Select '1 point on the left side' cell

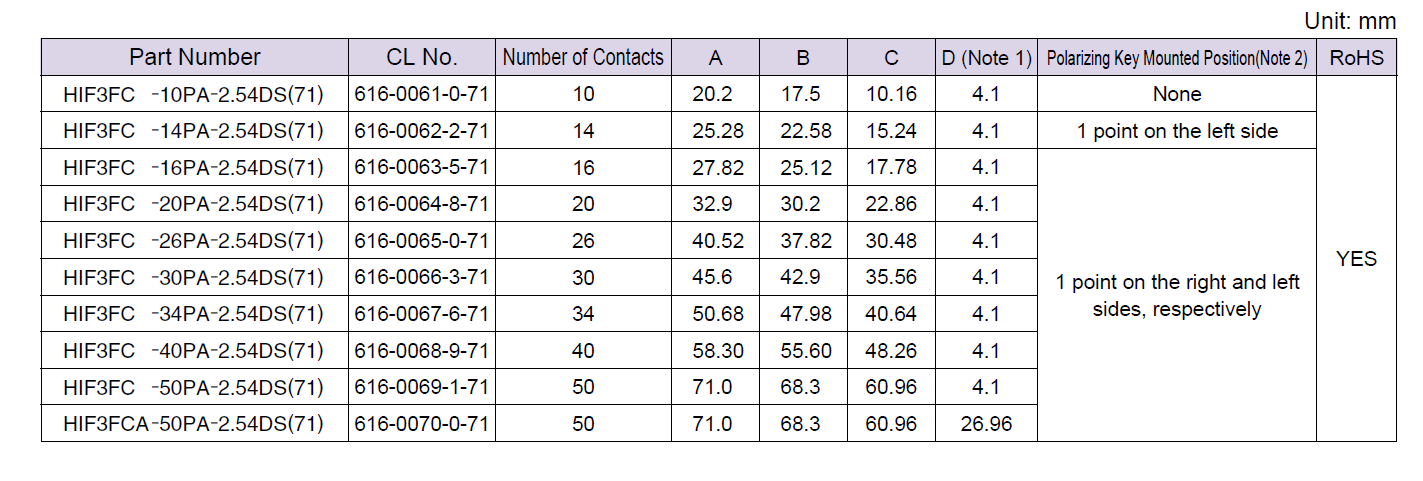point(1177,131)
